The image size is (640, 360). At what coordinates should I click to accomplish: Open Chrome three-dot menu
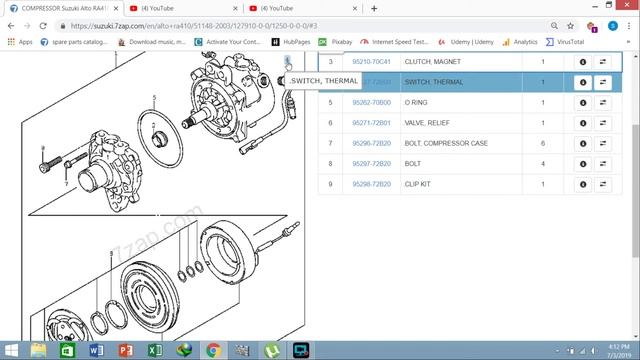(x=629, y=26)
